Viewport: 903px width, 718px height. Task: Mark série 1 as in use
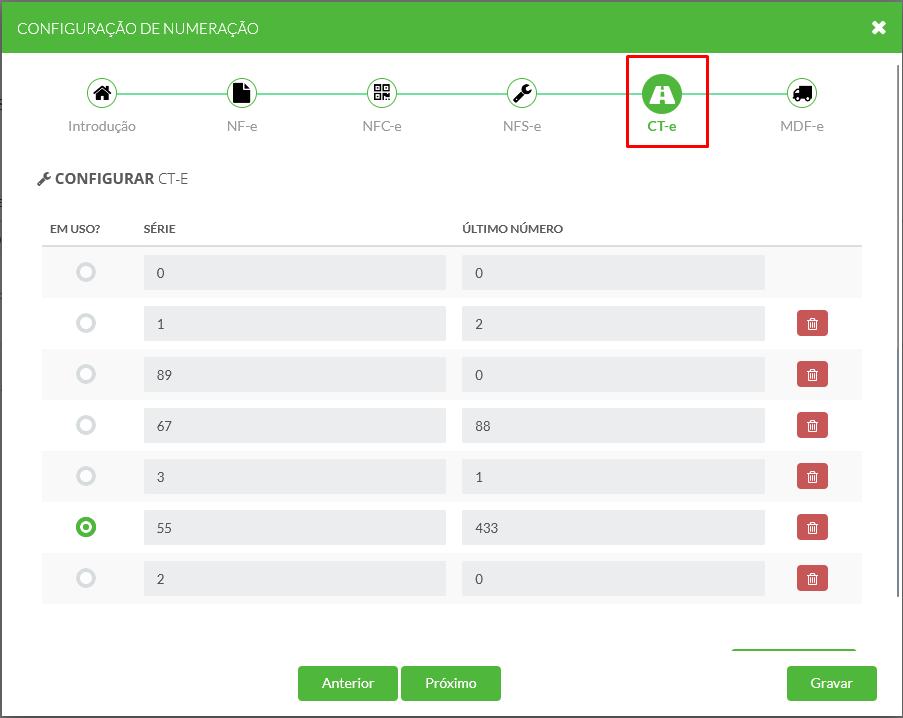[x=86, y=323]
